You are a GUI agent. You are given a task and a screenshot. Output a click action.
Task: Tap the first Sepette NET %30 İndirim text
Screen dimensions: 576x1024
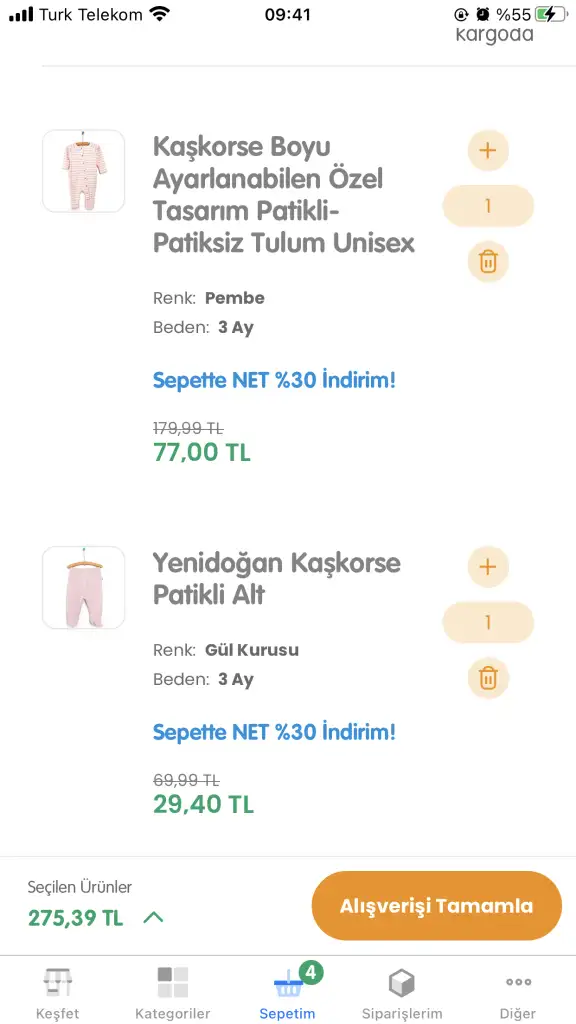click(274, 380)
